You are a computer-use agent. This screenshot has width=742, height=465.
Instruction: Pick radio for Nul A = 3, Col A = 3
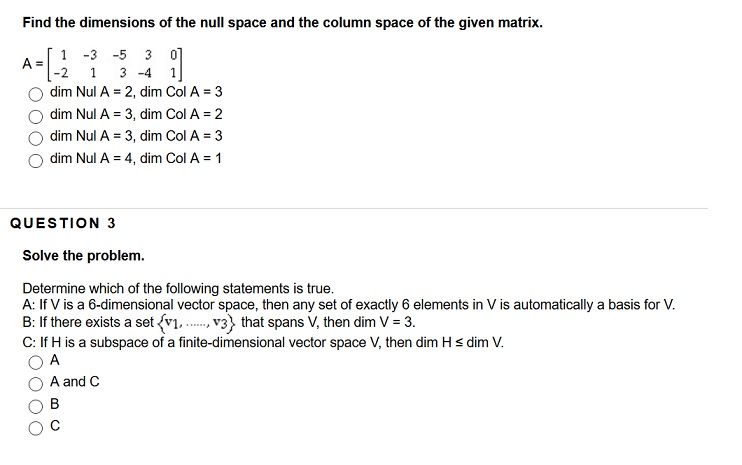click(35, 138)
